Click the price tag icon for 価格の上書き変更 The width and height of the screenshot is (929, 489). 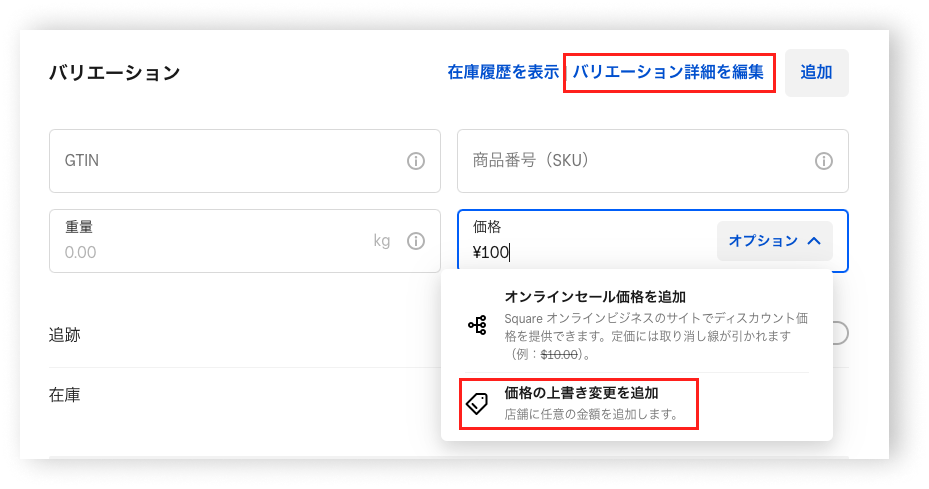click(477, 403)
